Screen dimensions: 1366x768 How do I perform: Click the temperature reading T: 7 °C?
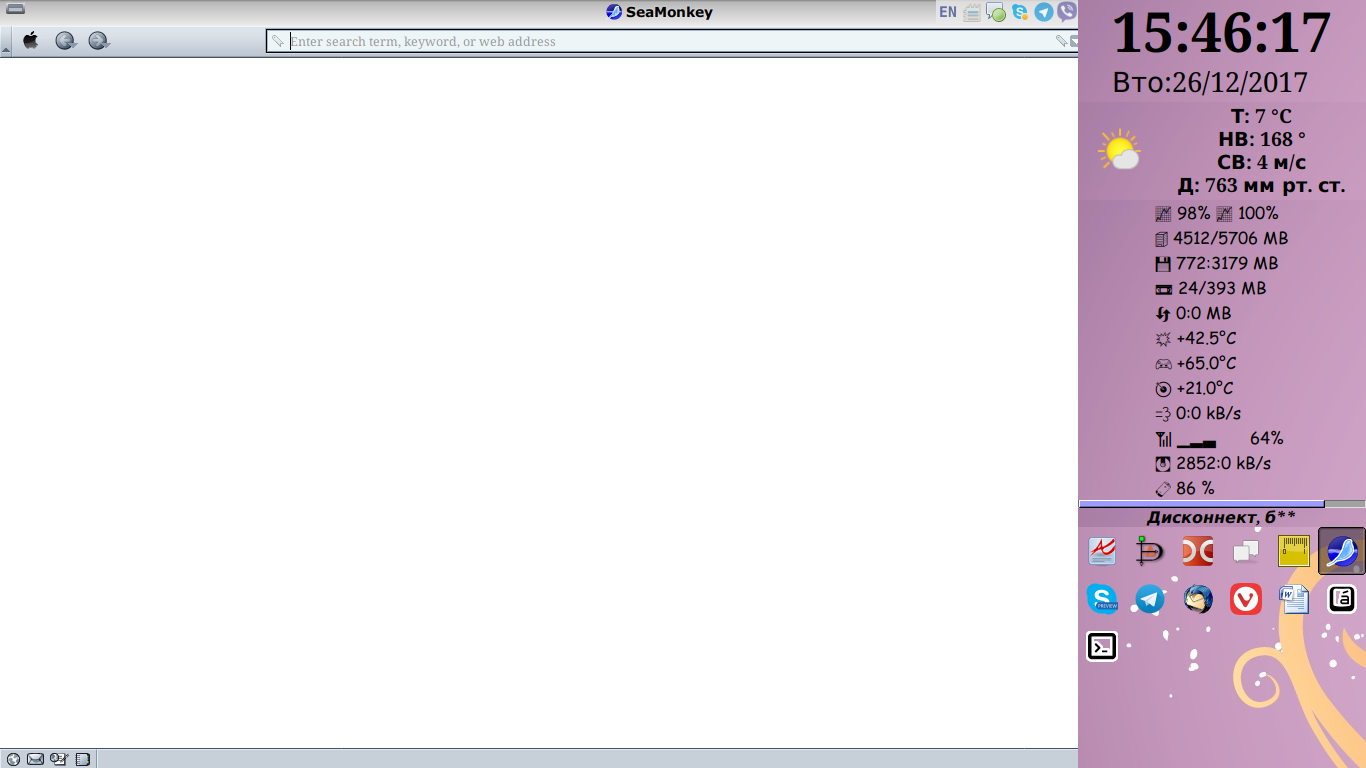tap(1261, 116)
